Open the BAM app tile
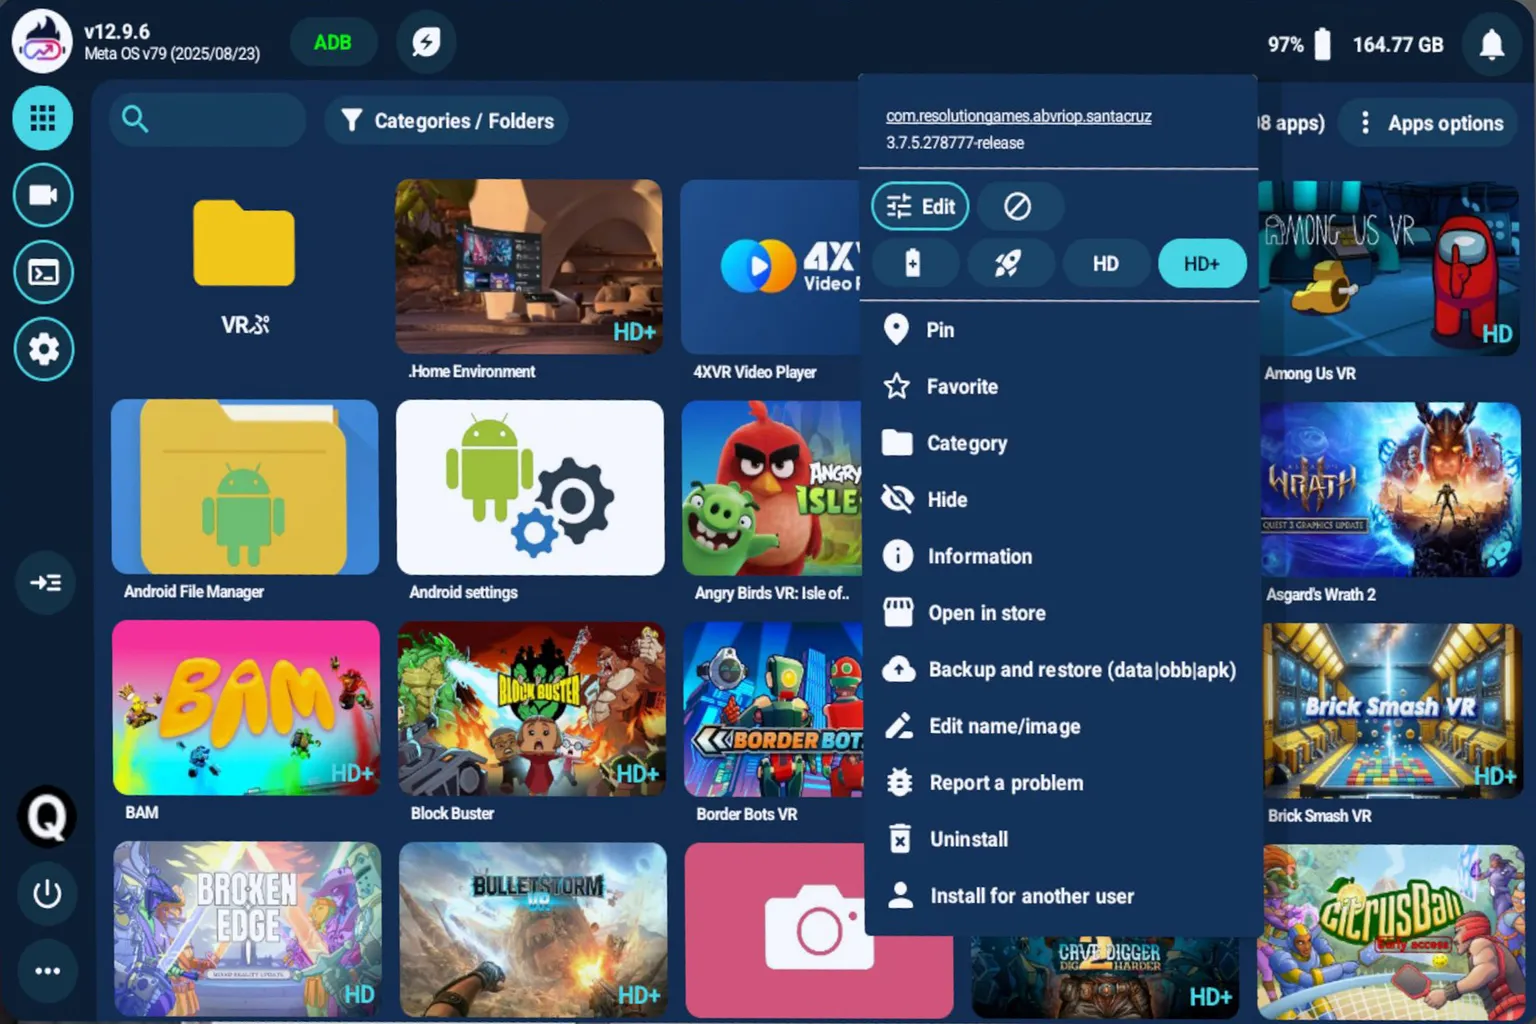 [x=246, y=708]
